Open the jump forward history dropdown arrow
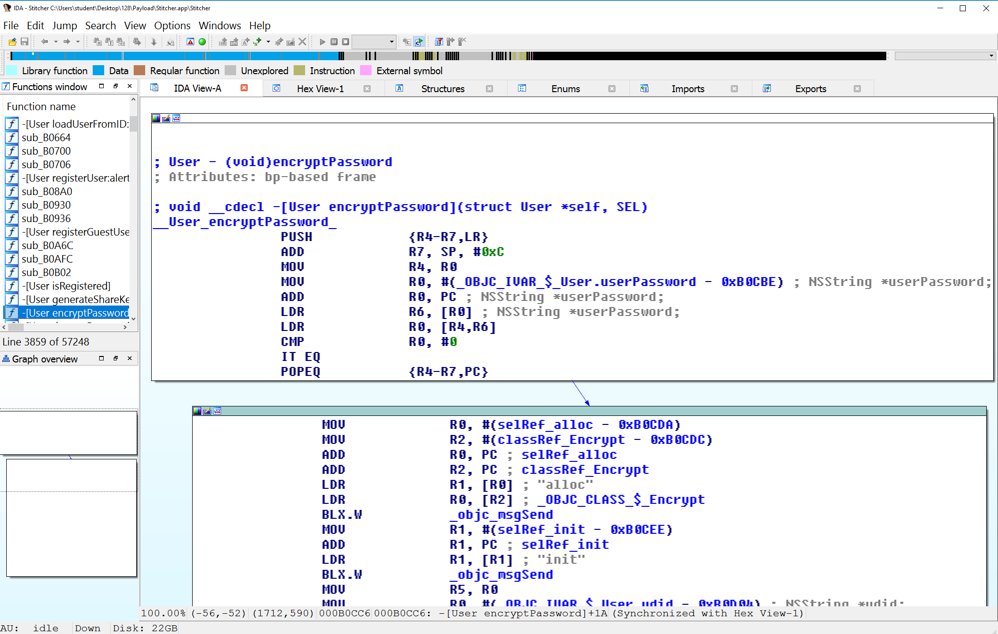 coord(78,42)
